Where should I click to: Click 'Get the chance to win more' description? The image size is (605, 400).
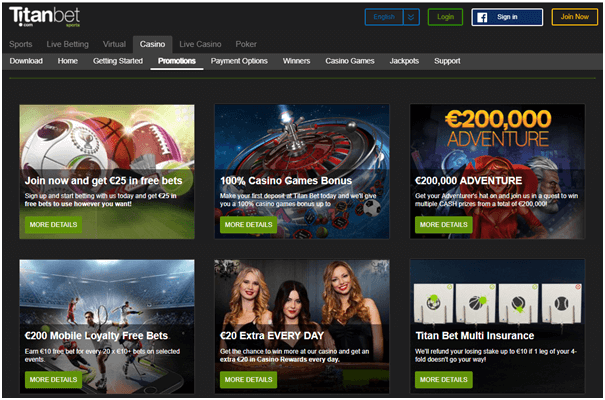click(294, 355)
